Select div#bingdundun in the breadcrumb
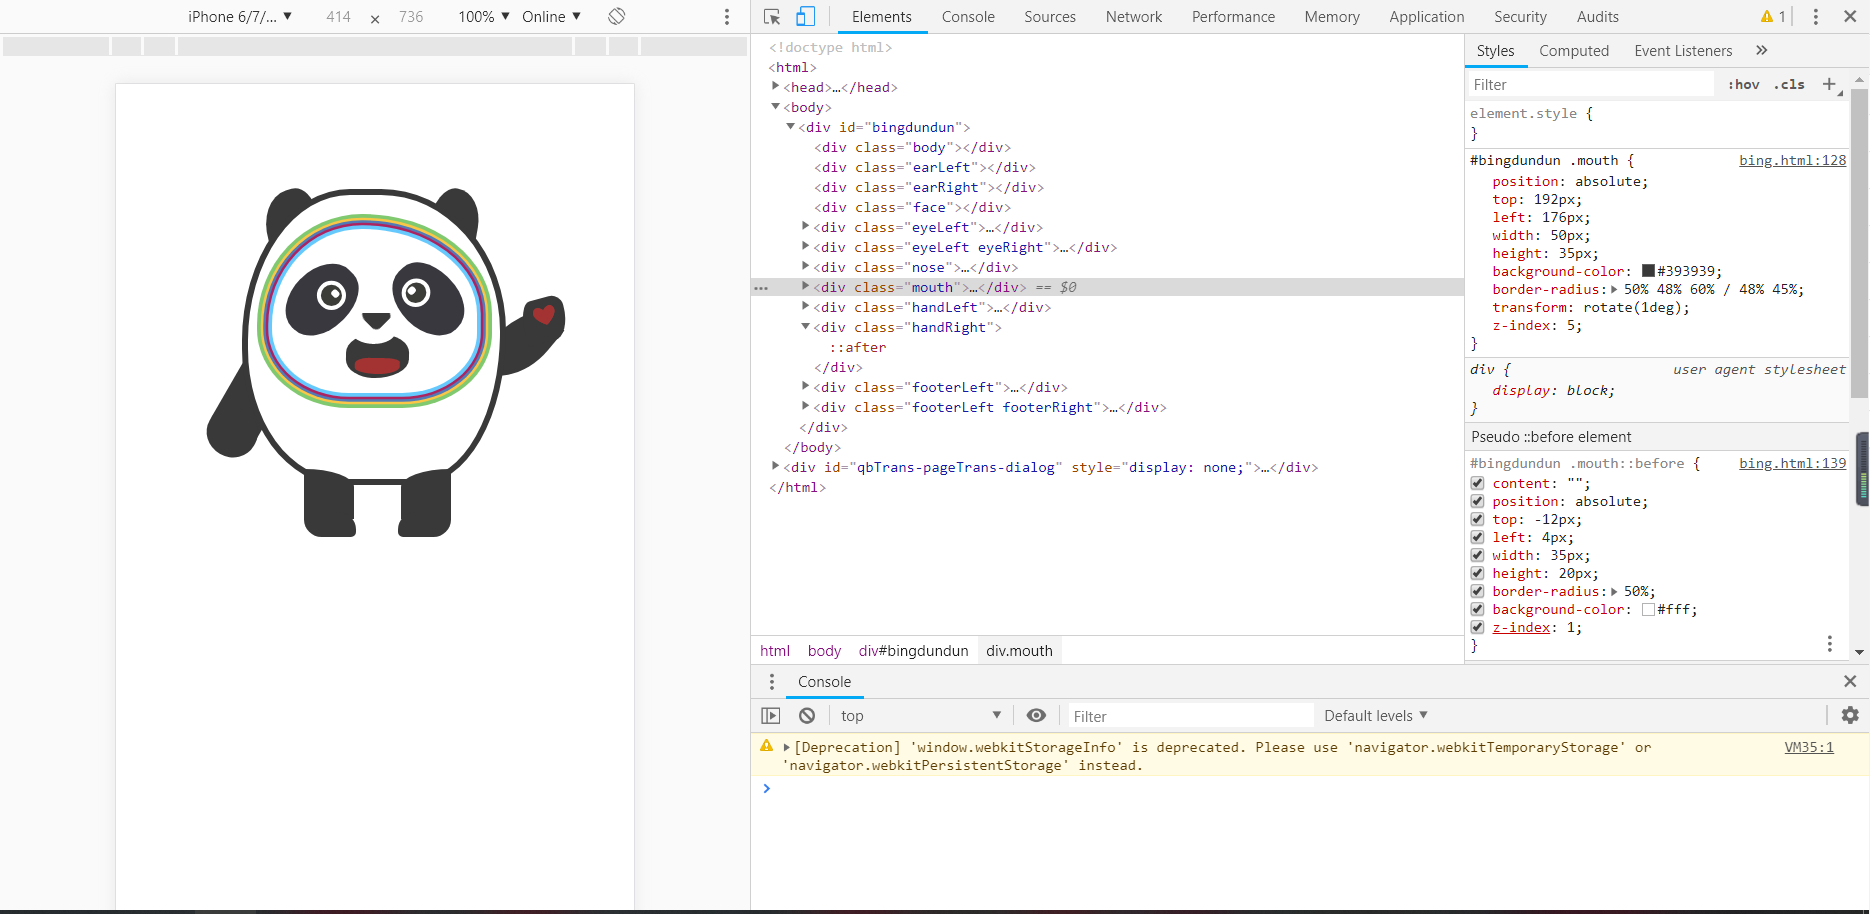This screenshot has height=914, width=1870. tap(913, 651)
